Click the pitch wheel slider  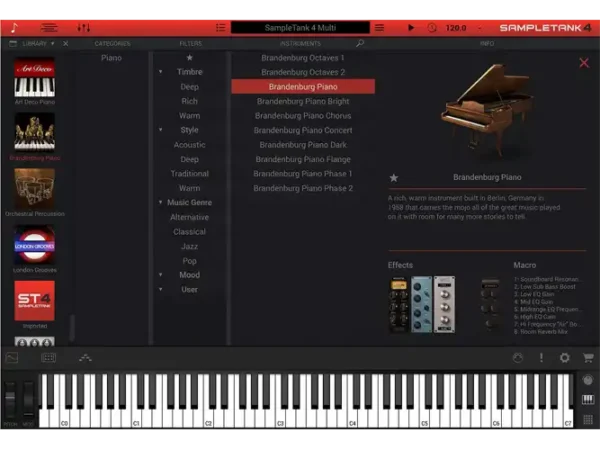(10, 399)
